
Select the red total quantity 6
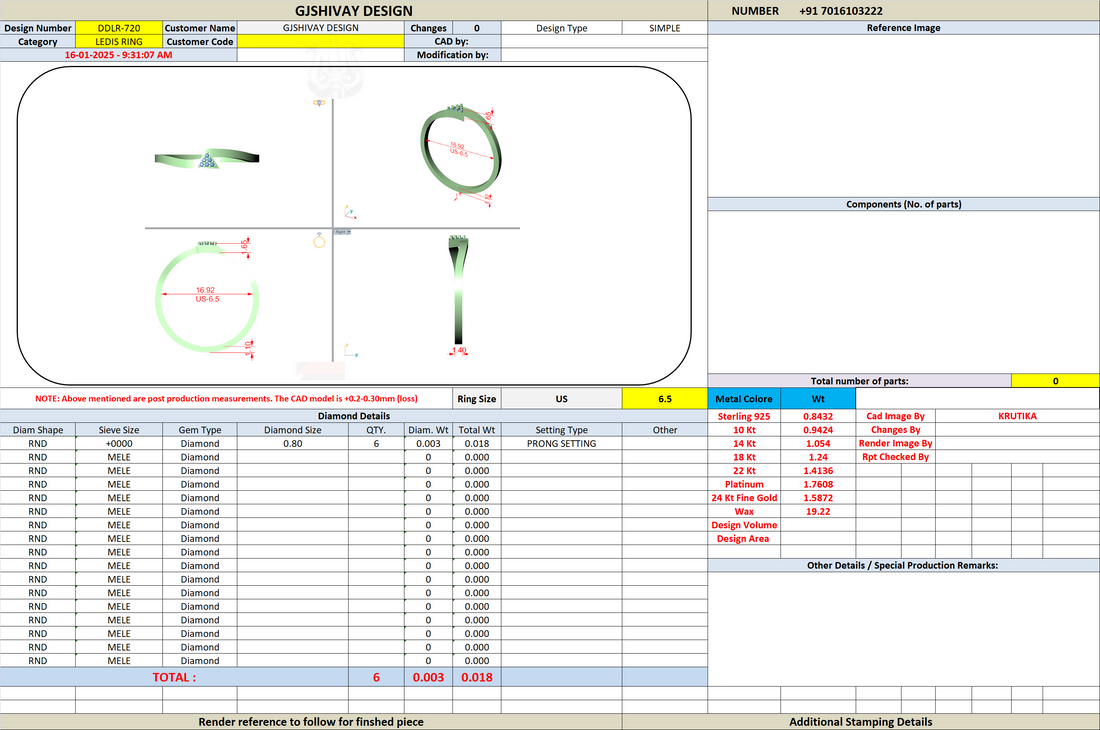coord(376,677)
